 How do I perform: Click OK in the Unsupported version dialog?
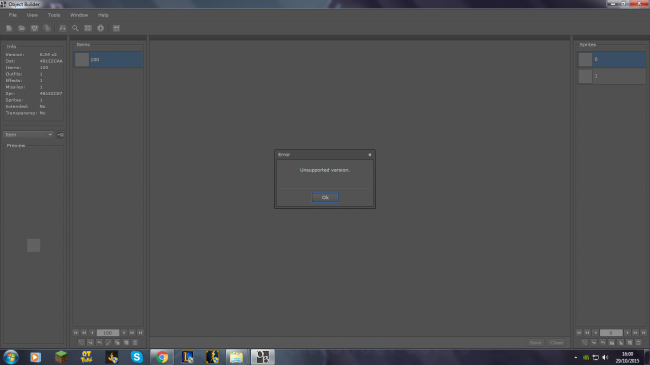(325, 197)
